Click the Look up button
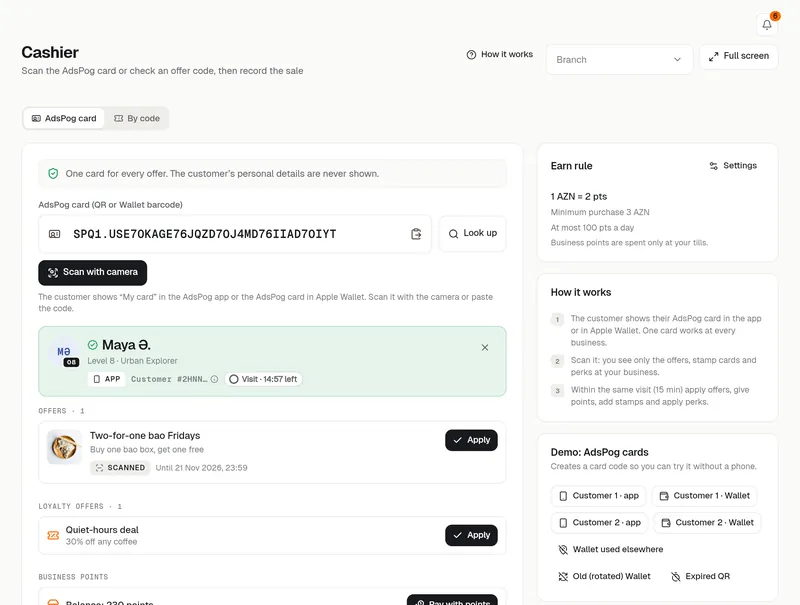The image size is (800, 605). [472, 233]
